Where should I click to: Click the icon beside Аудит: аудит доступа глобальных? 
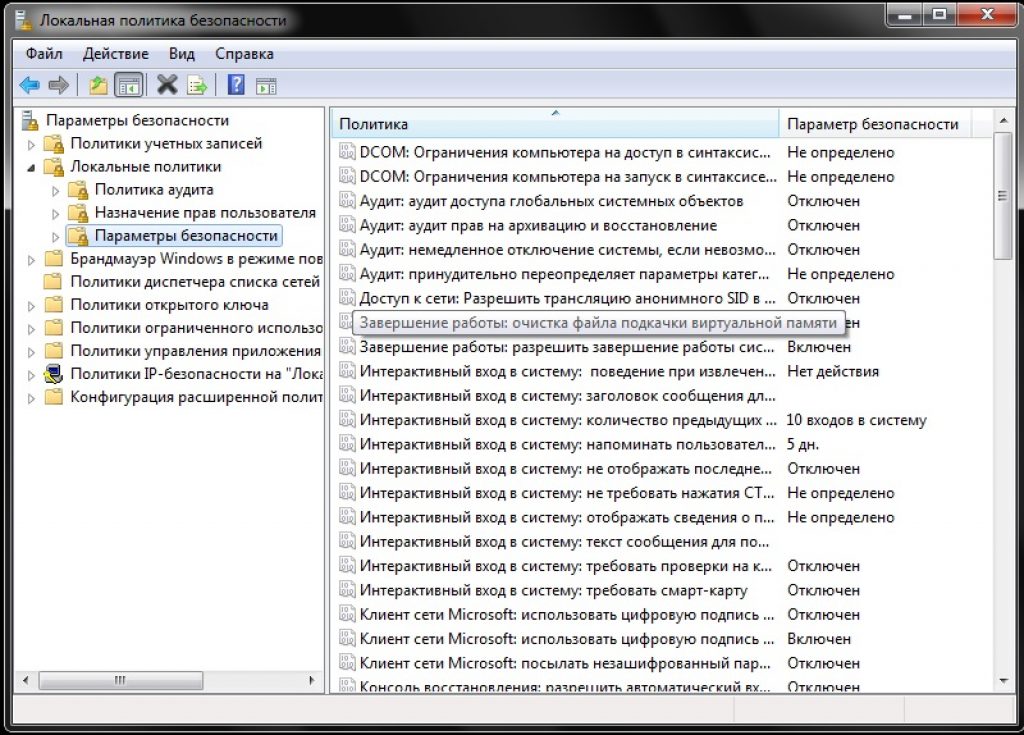click(347, 201)
